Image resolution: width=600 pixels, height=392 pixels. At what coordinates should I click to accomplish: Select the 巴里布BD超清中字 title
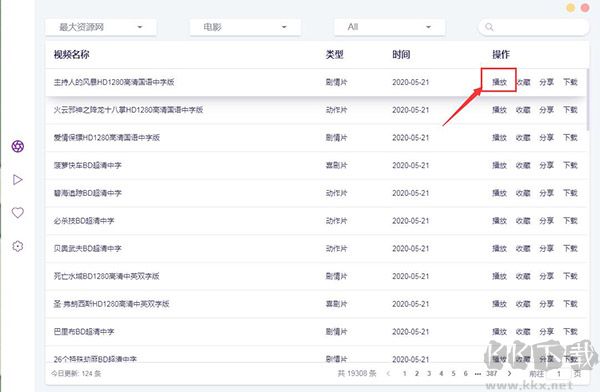[84, 332]
